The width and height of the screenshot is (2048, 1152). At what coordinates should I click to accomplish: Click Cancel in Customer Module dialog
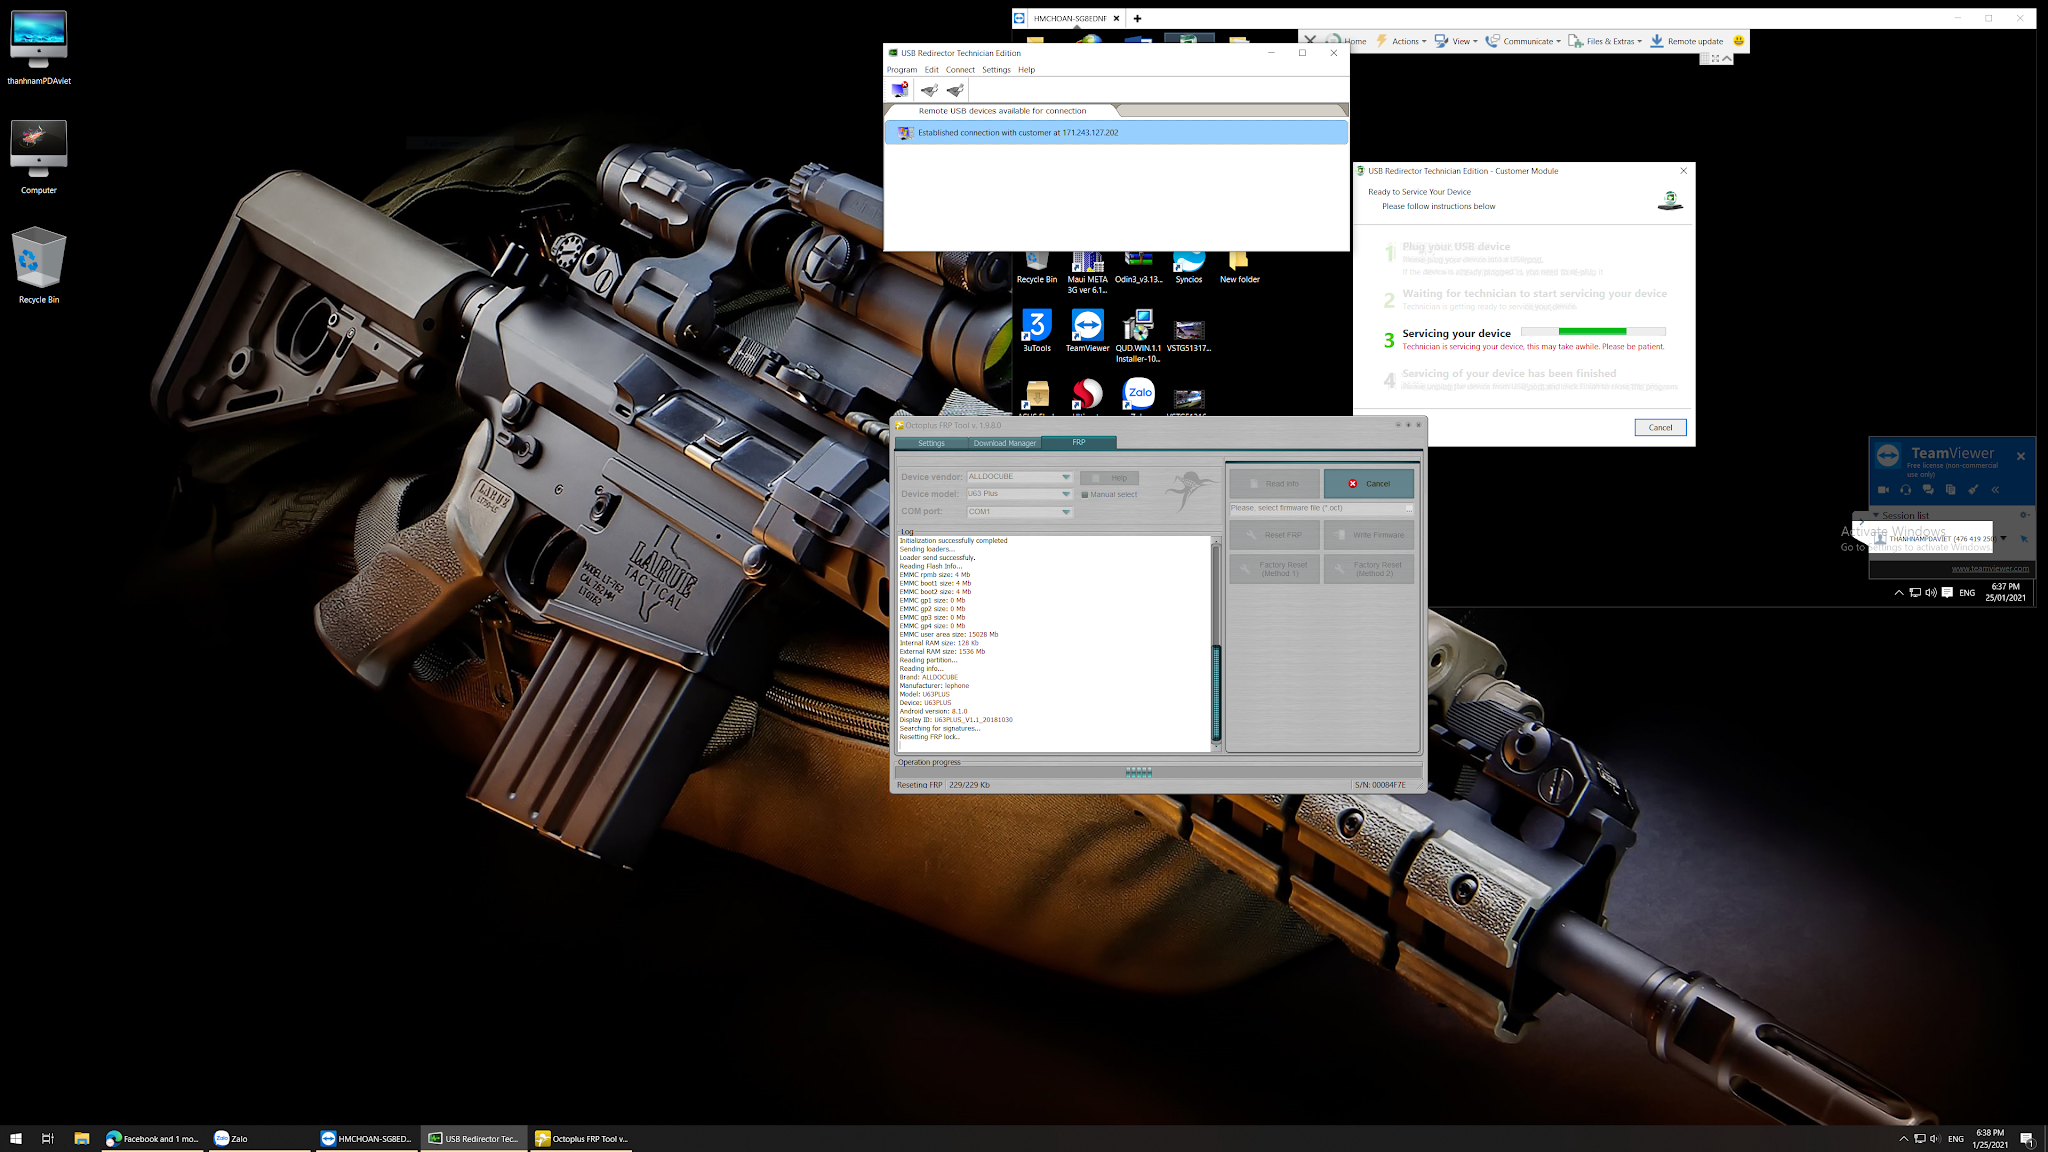pos(1660,427)
